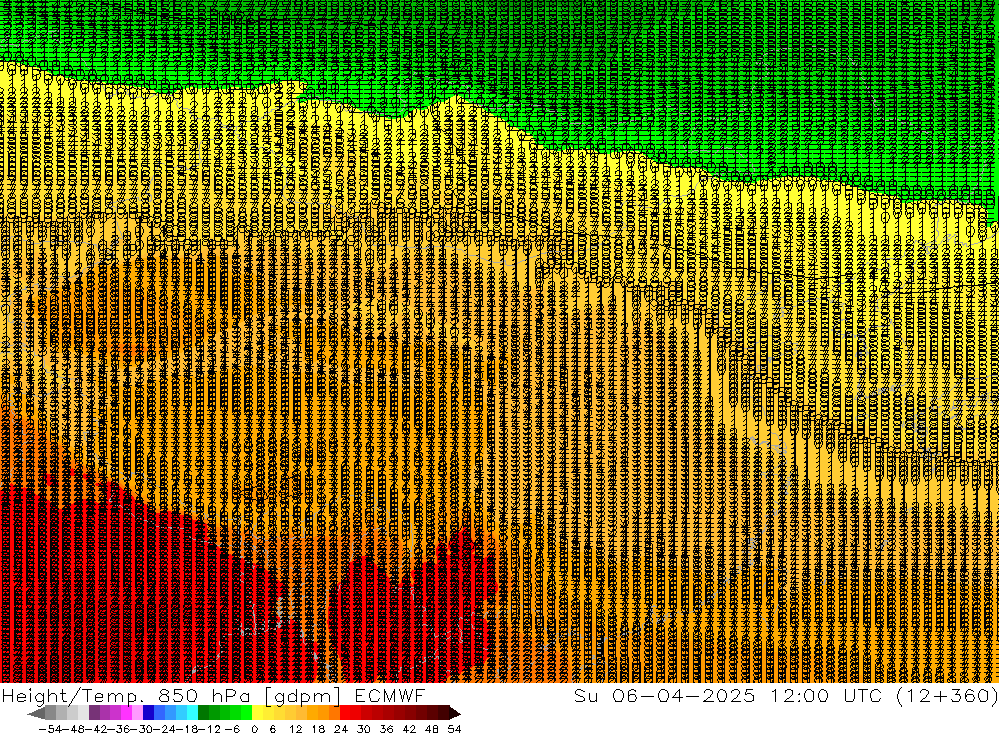Click the '0' legend value
This screenshot has width=1000, height=733.
click(x=254, y=729)
